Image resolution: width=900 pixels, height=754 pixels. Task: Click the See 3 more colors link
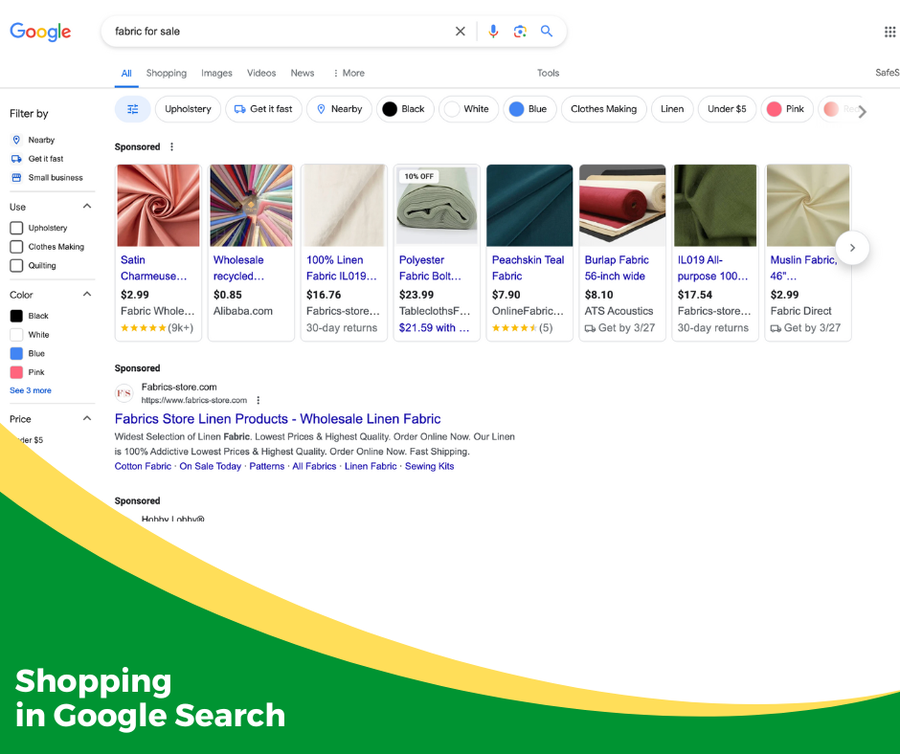click(x=30, y=390)
